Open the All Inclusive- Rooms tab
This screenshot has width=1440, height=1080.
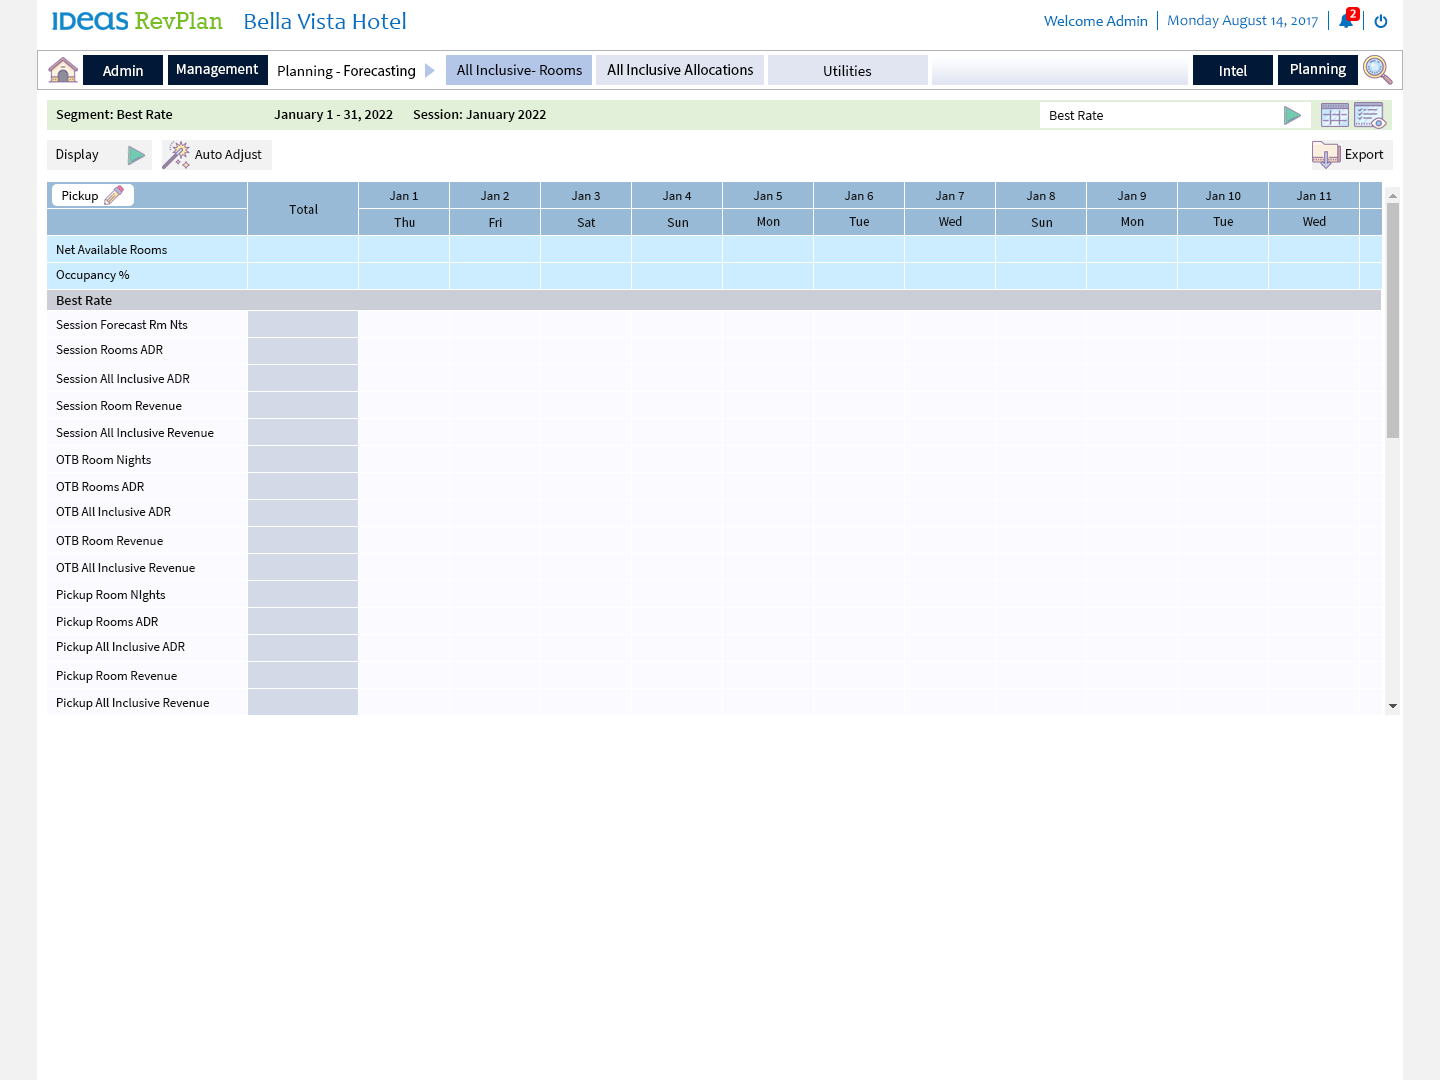click(x=519, y=71)
